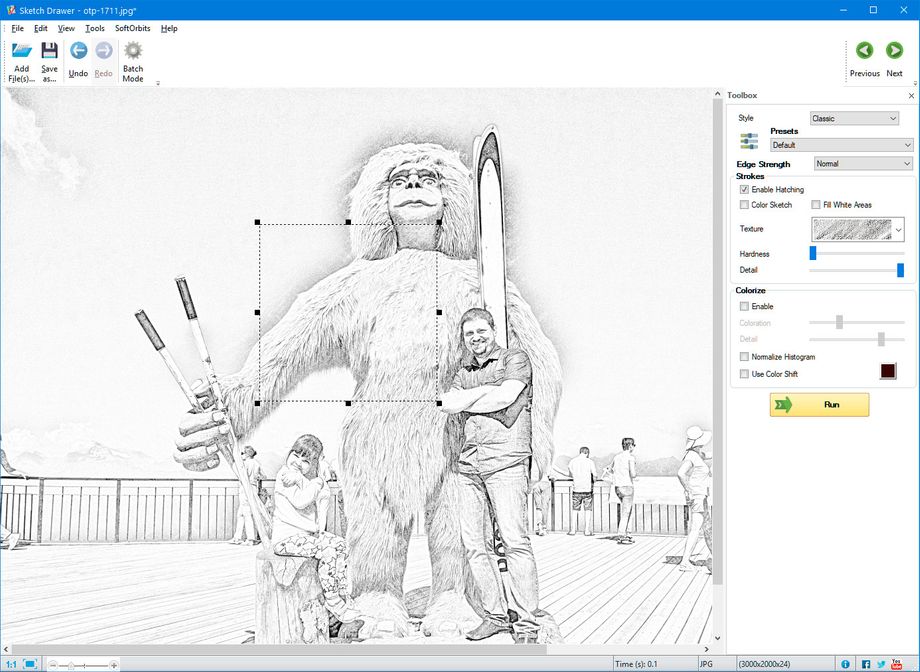
Task: Click the Add File(s) folder icon
Action: (22, 50)
